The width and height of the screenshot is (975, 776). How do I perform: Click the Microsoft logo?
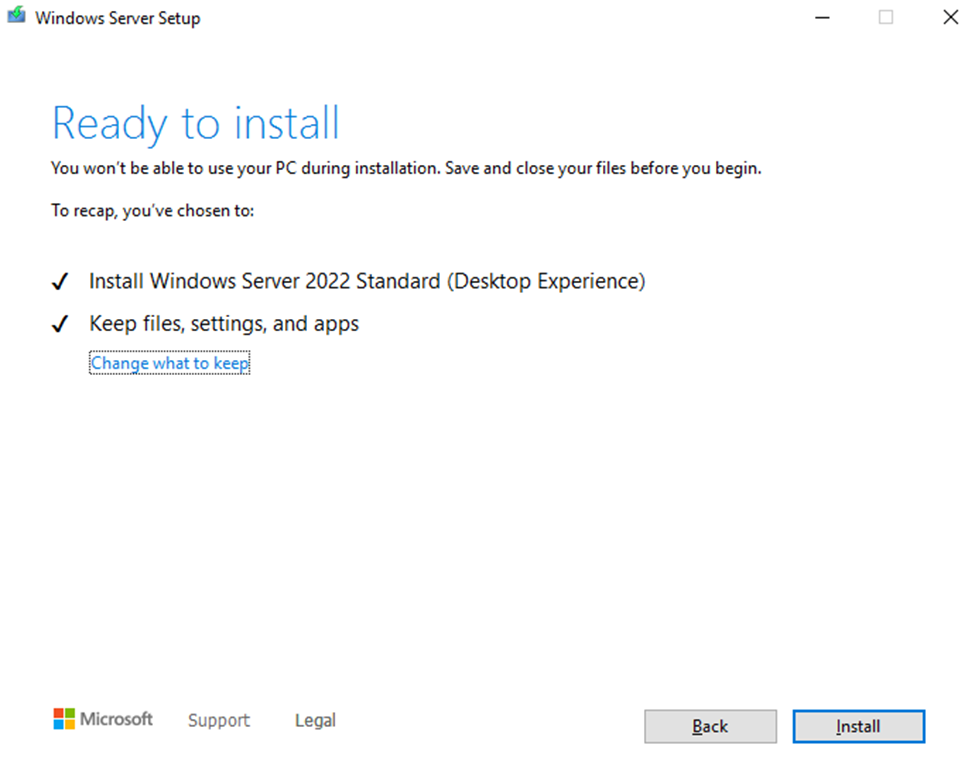(103, 719)
